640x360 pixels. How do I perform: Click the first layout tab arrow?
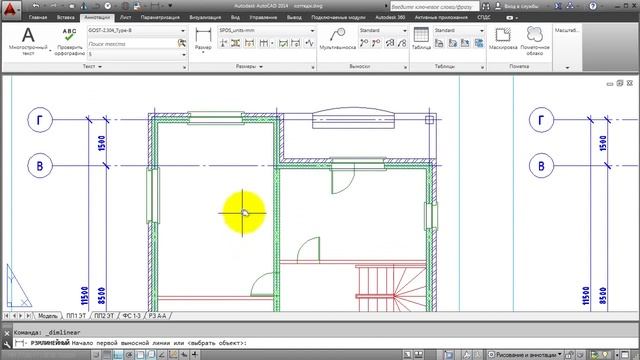tap(7, 316)
